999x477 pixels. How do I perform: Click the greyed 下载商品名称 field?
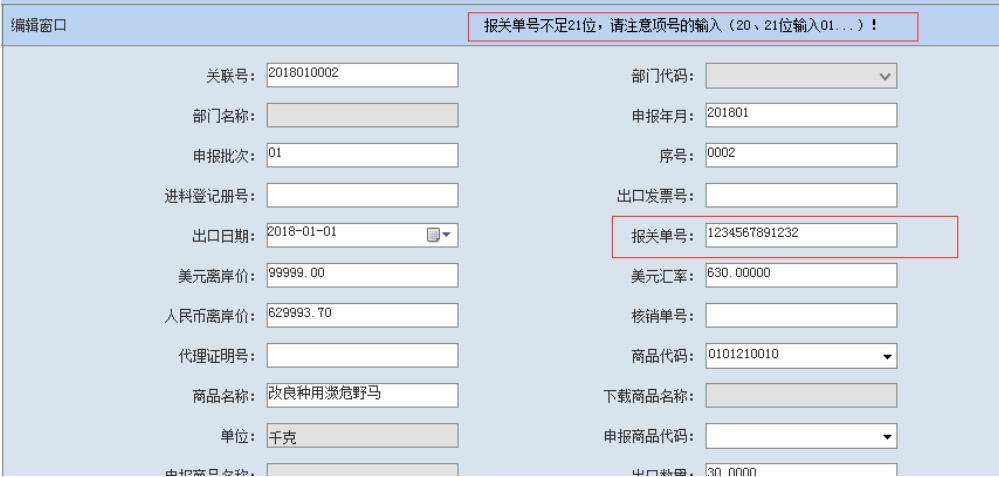800,395
